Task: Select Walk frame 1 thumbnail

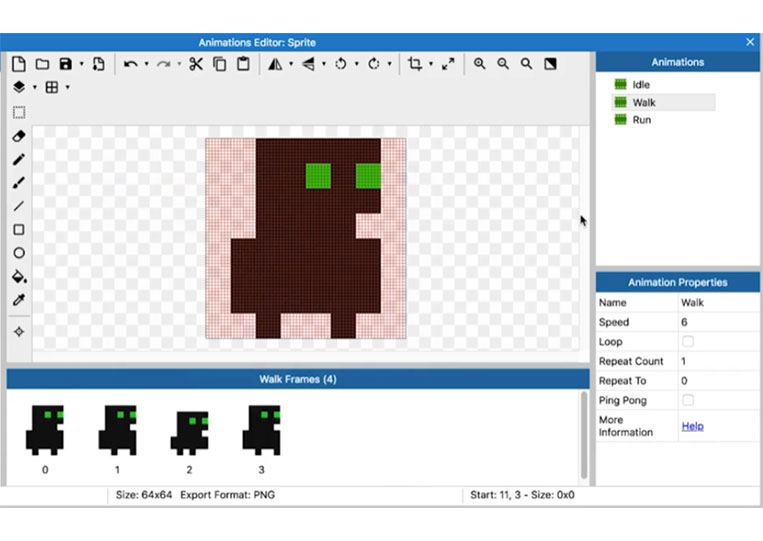Action: point(117,430)
